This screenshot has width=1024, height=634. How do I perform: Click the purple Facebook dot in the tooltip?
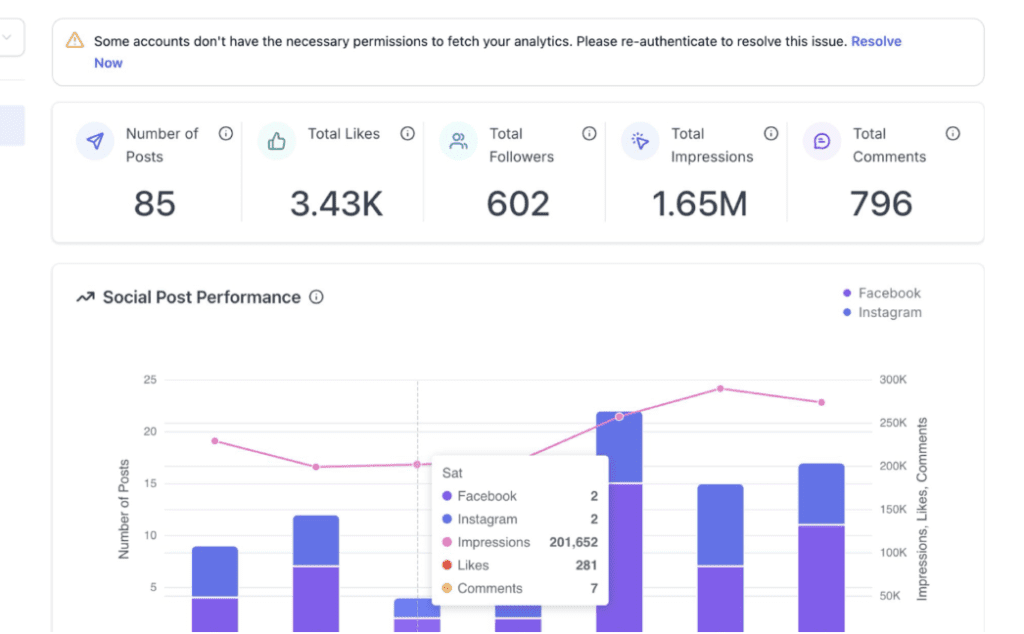pyautogui.click(x=447, y=496)
